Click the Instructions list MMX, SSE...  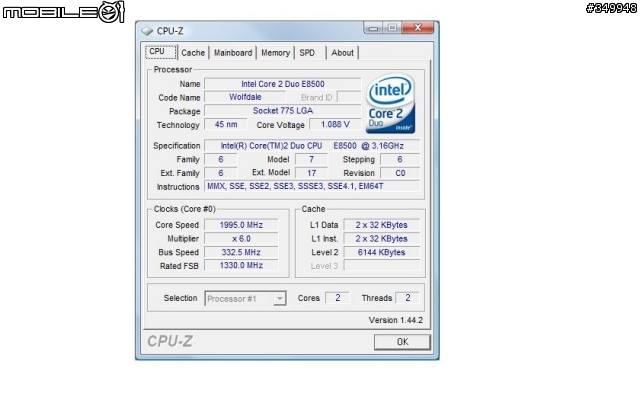coord(312,187)
